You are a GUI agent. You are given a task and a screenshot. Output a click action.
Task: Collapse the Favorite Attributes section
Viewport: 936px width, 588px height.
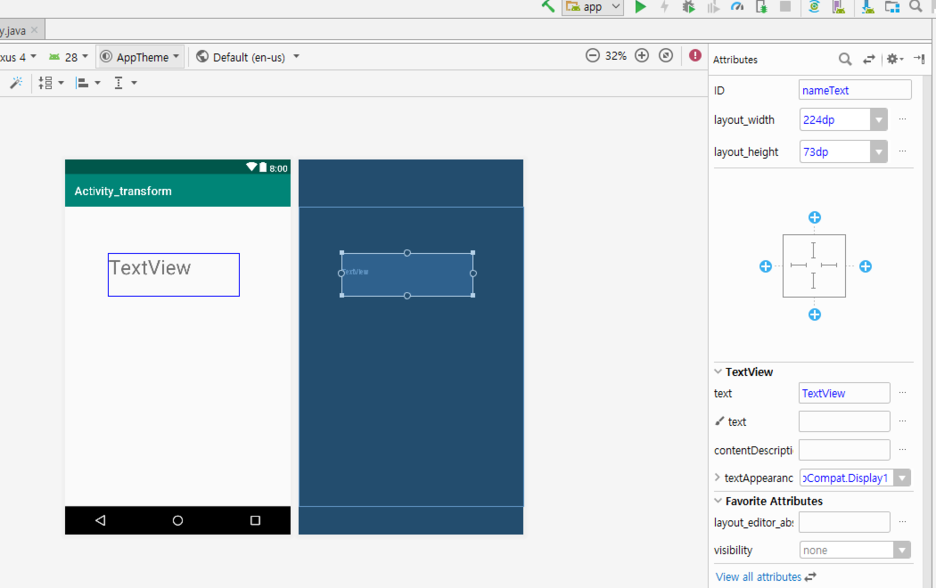(718, 501)
